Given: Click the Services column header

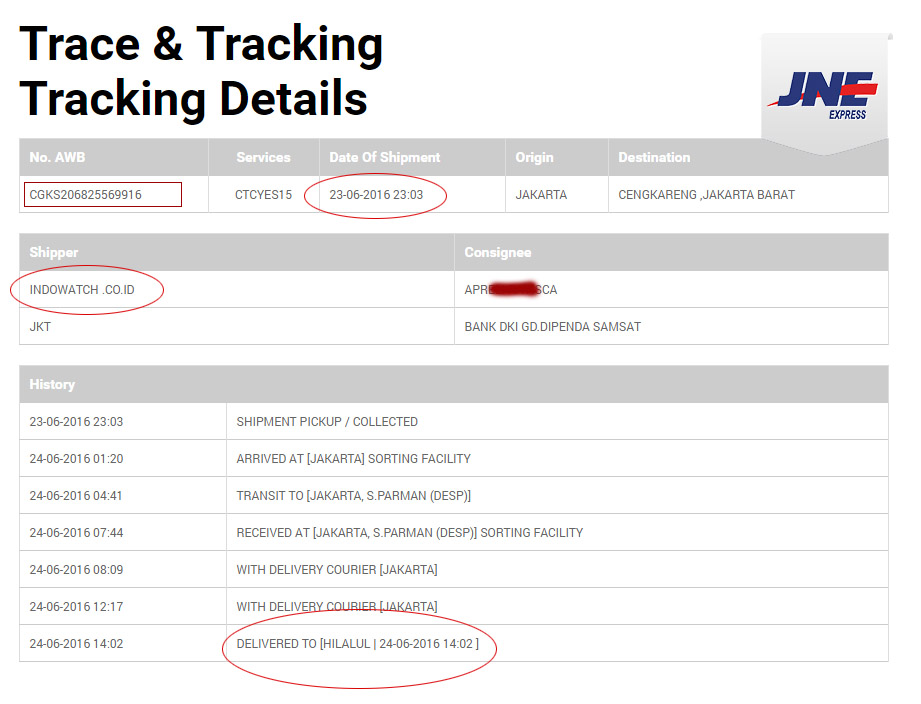Looking at the screenshot, I should [263, 158].
